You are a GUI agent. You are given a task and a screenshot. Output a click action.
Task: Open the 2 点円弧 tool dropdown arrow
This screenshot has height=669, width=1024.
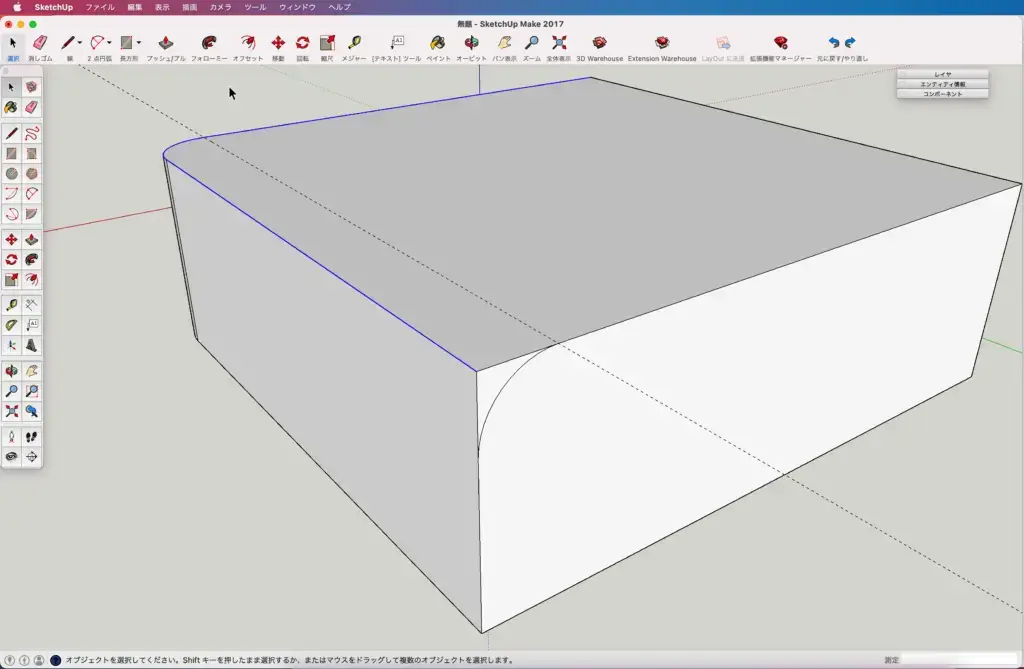109,42
